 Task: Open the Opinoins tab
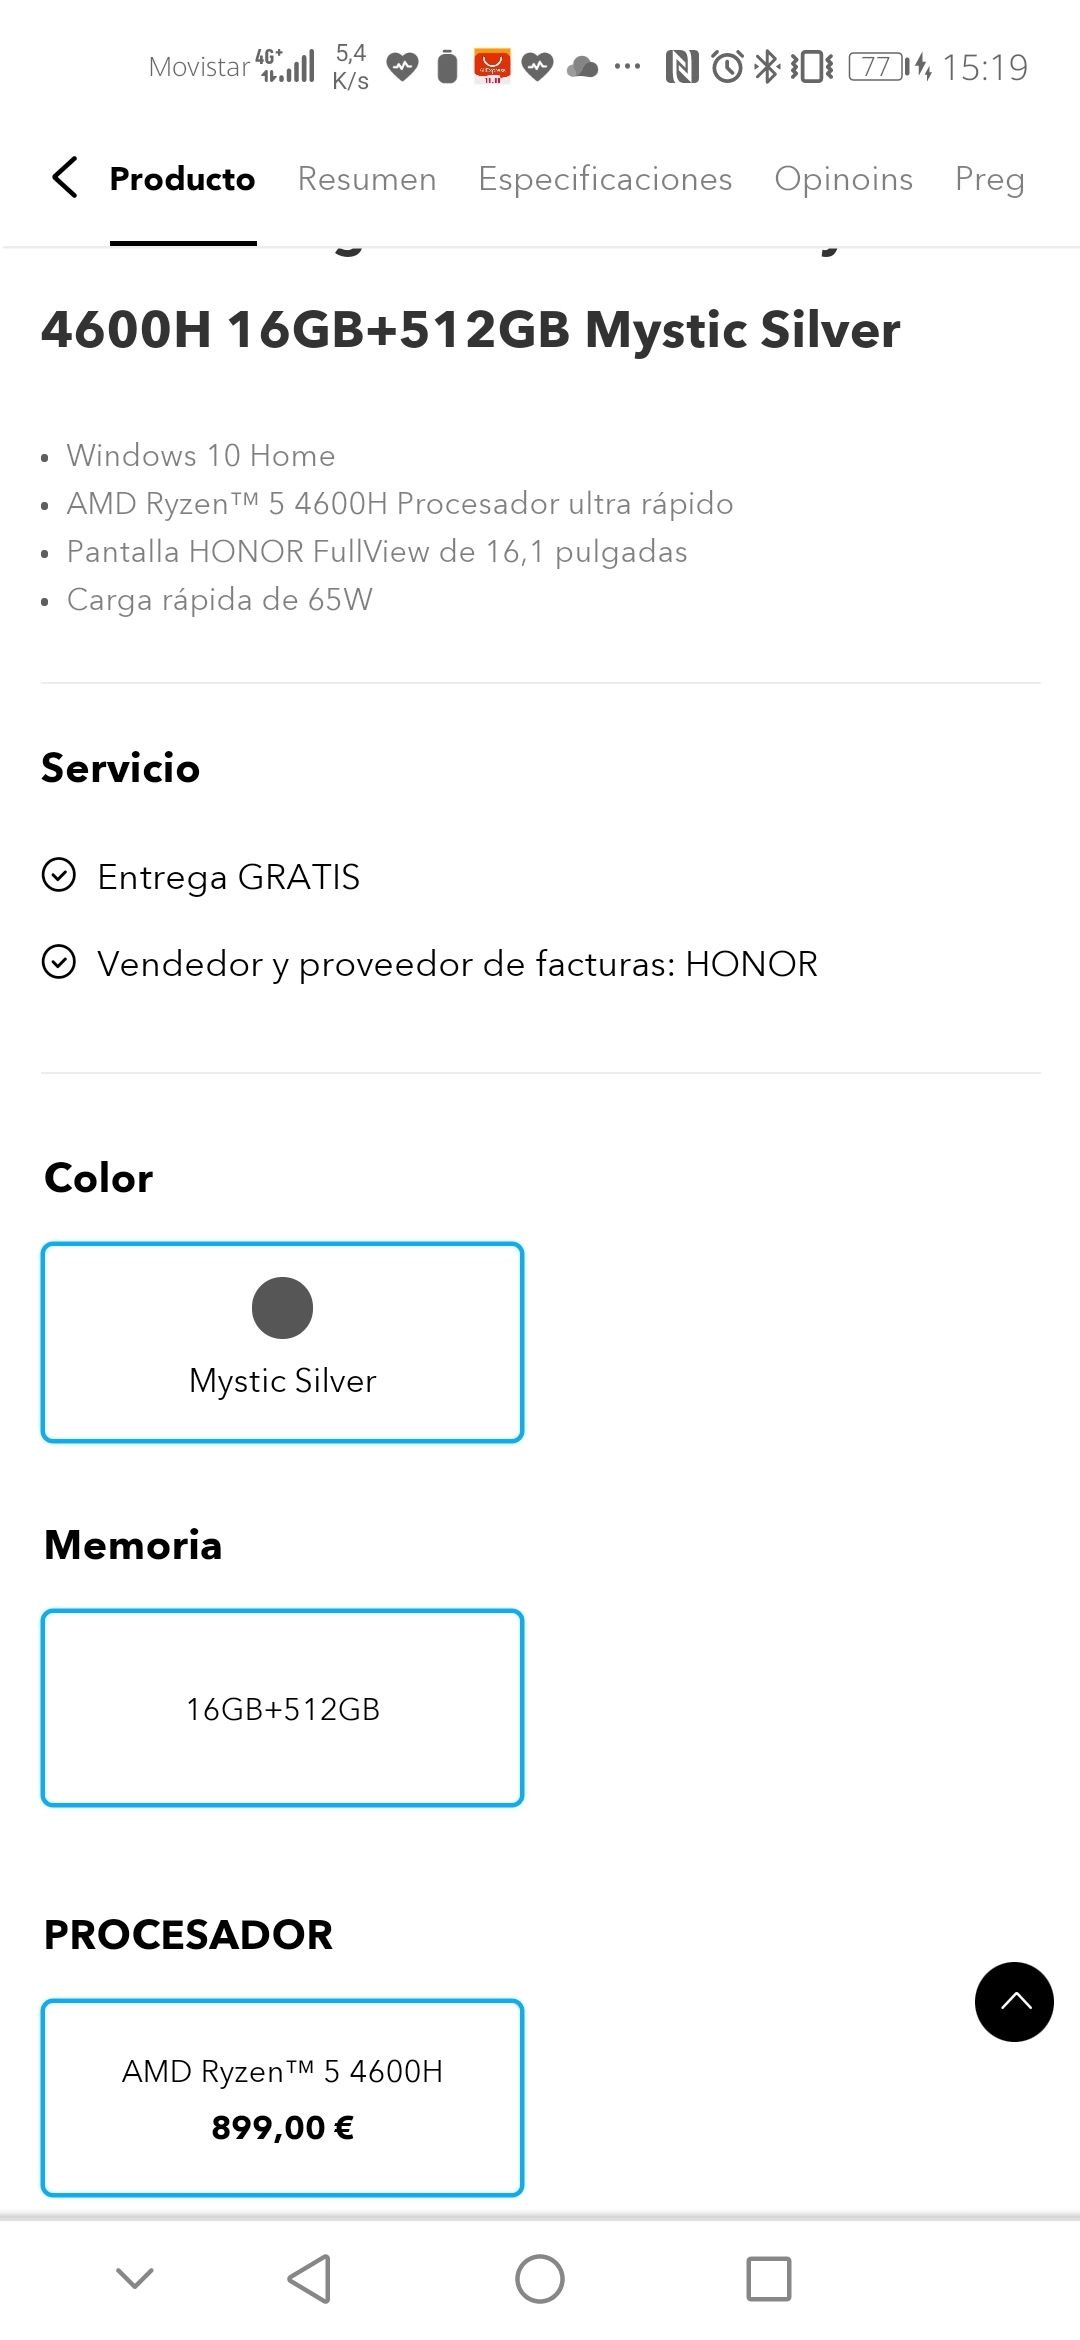pyautogui.click(x=843, y=178)
